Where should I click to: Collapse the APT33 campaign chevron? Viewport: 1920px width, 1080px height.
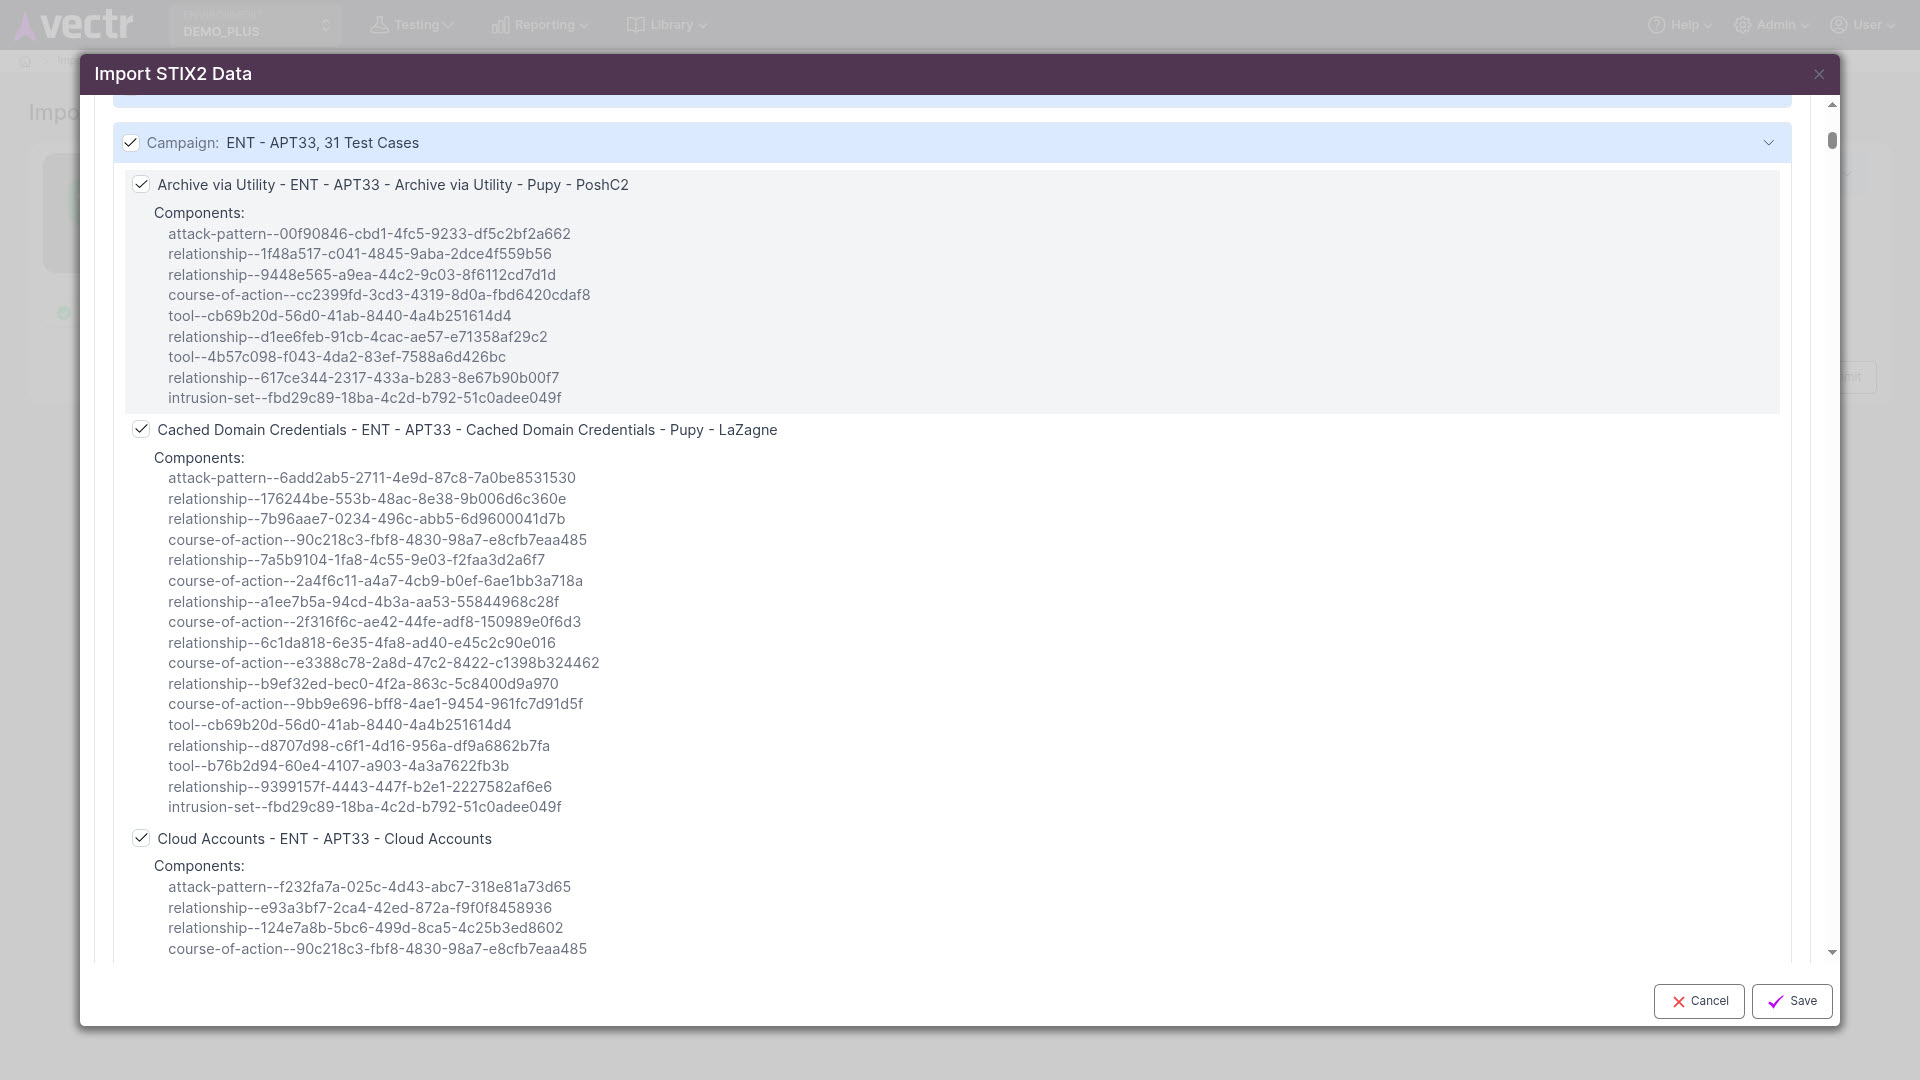coord(1768,143)
